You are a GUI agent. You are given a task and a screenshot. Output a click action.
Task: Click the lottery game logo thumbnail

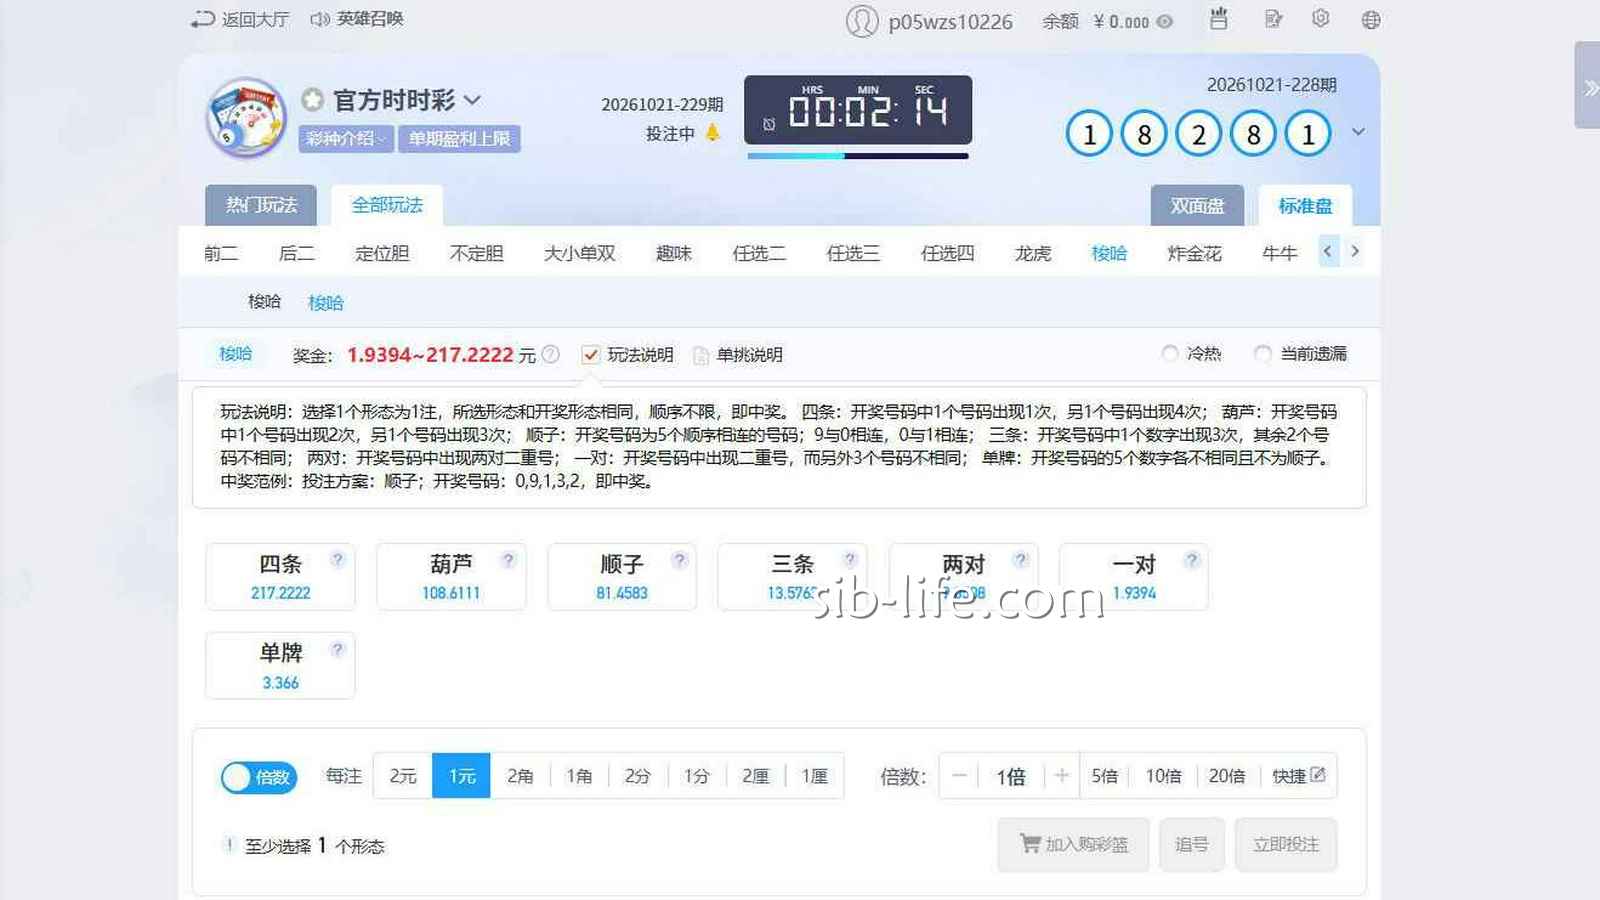[246, 118]
